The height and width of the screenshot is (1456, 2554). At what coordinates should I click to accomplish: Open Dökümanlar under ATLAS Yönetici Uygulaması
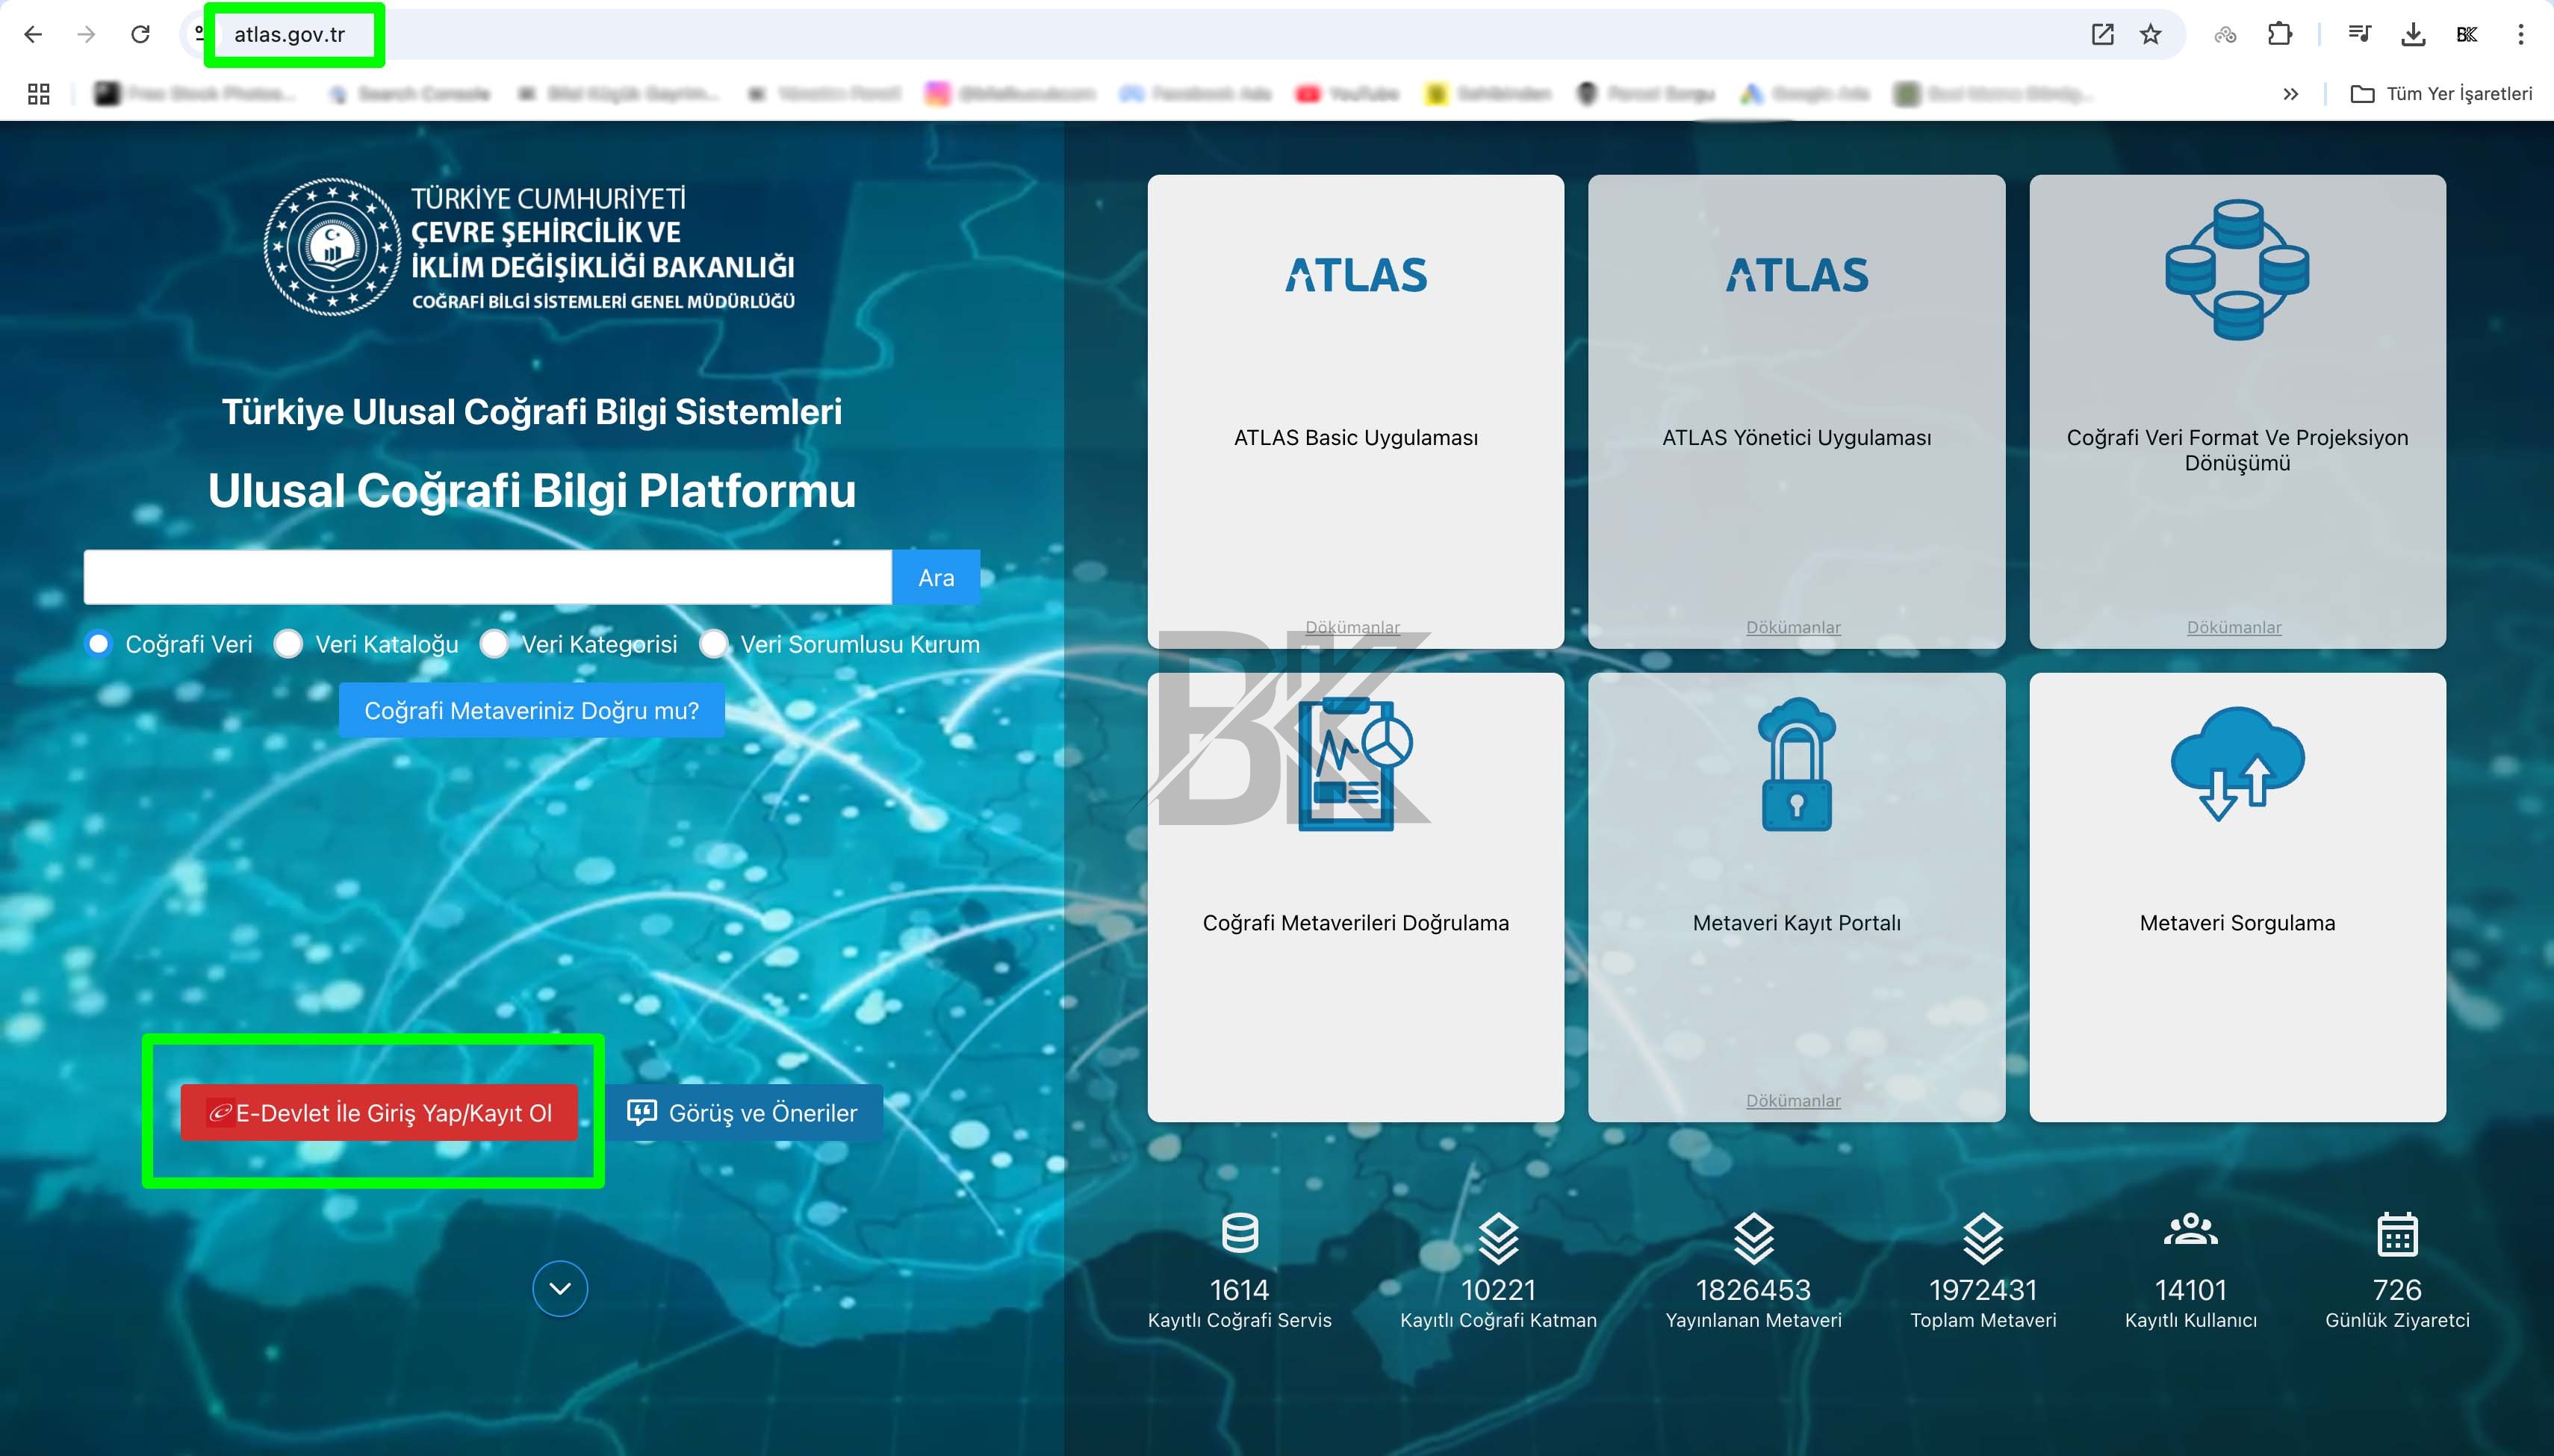[x=1793, y=627]
